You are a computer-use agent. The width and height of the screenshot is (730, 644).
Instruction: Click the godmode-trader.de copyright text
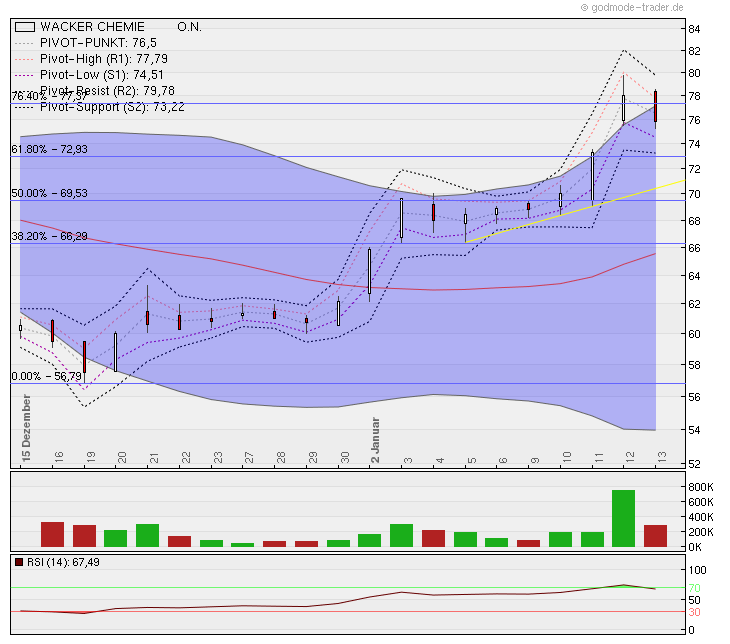[632, 7]
